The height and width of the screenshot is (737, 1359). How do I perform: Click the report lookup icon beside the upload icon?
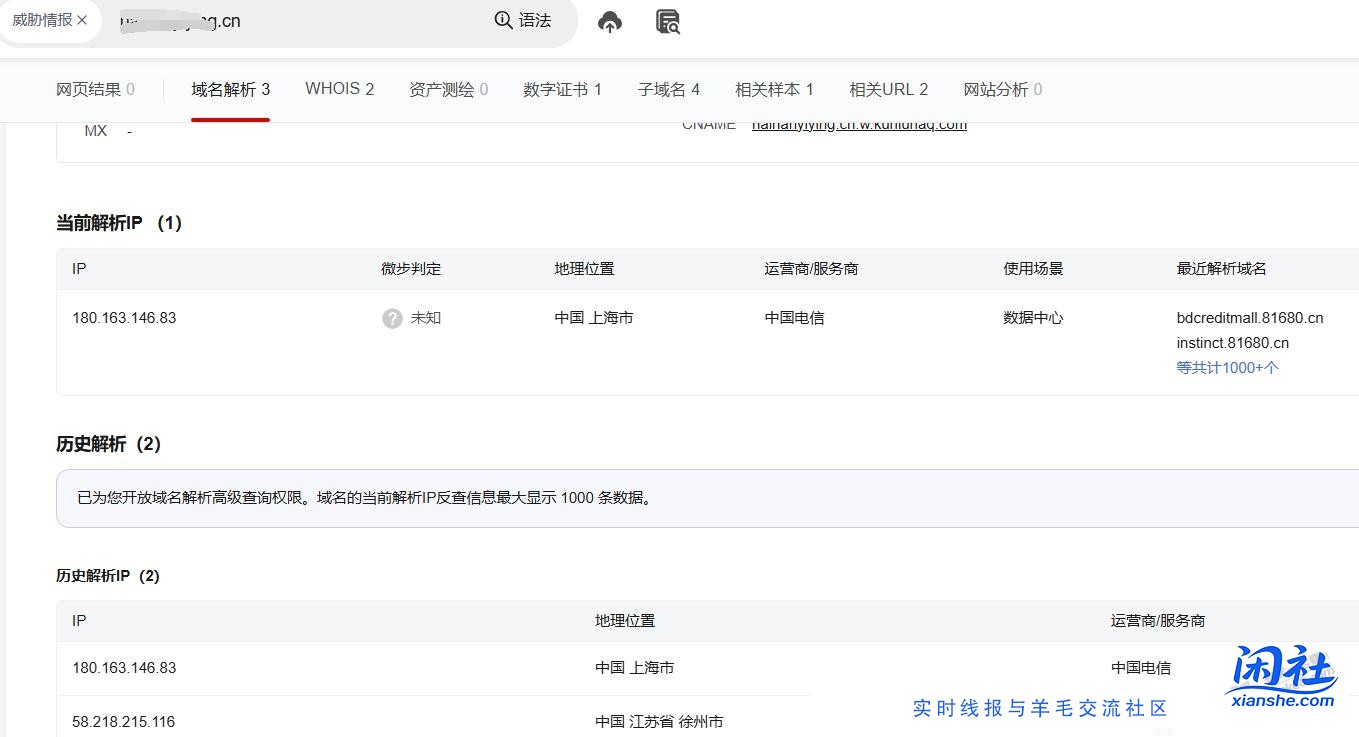667,21
